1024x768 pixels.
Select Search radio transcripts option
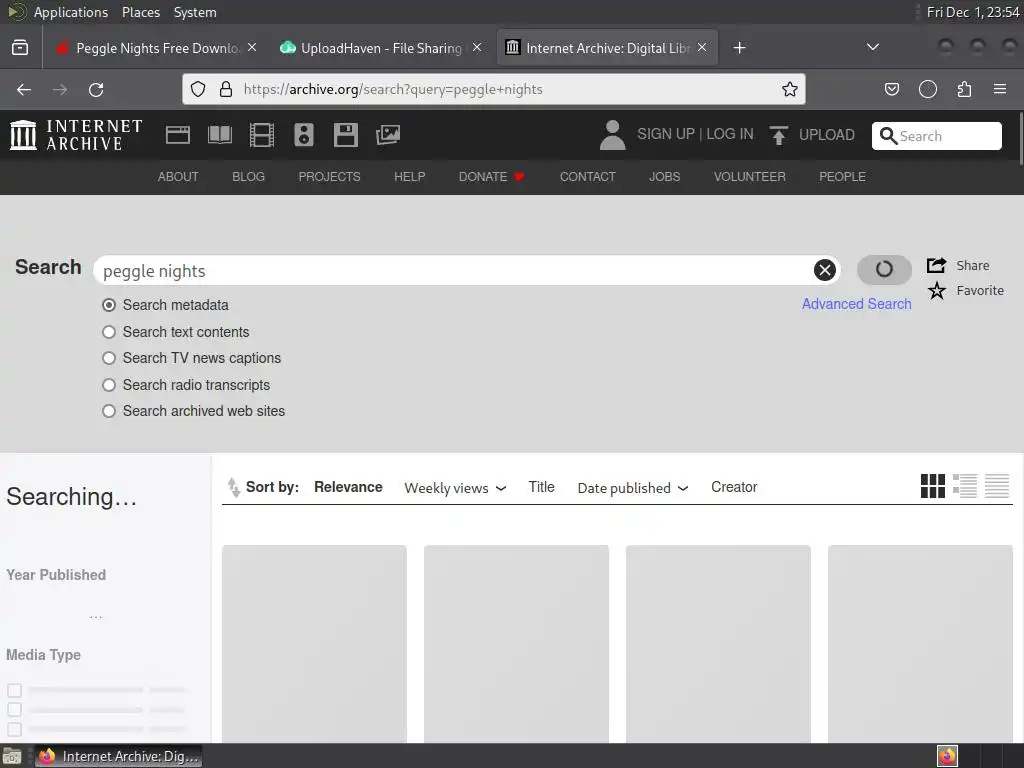pyautogui.click(x=109, y=385)
